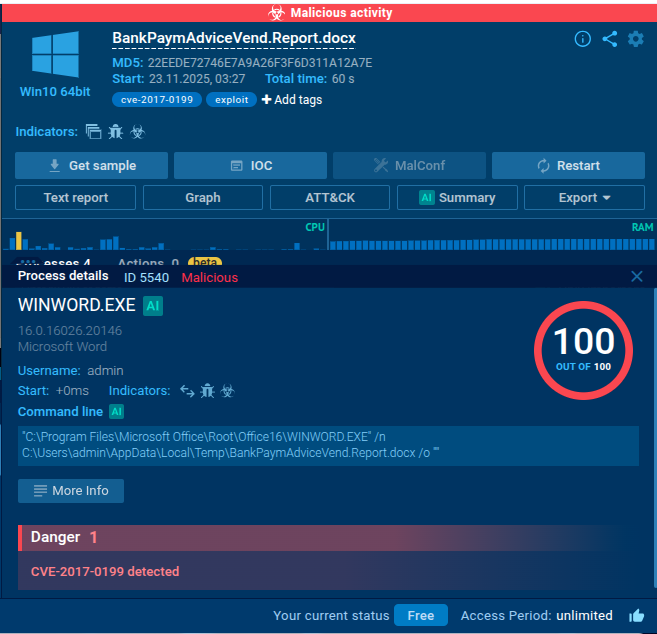Click the exploit tag
Viewport: 657px width, 634px height.
pos(231,100)
